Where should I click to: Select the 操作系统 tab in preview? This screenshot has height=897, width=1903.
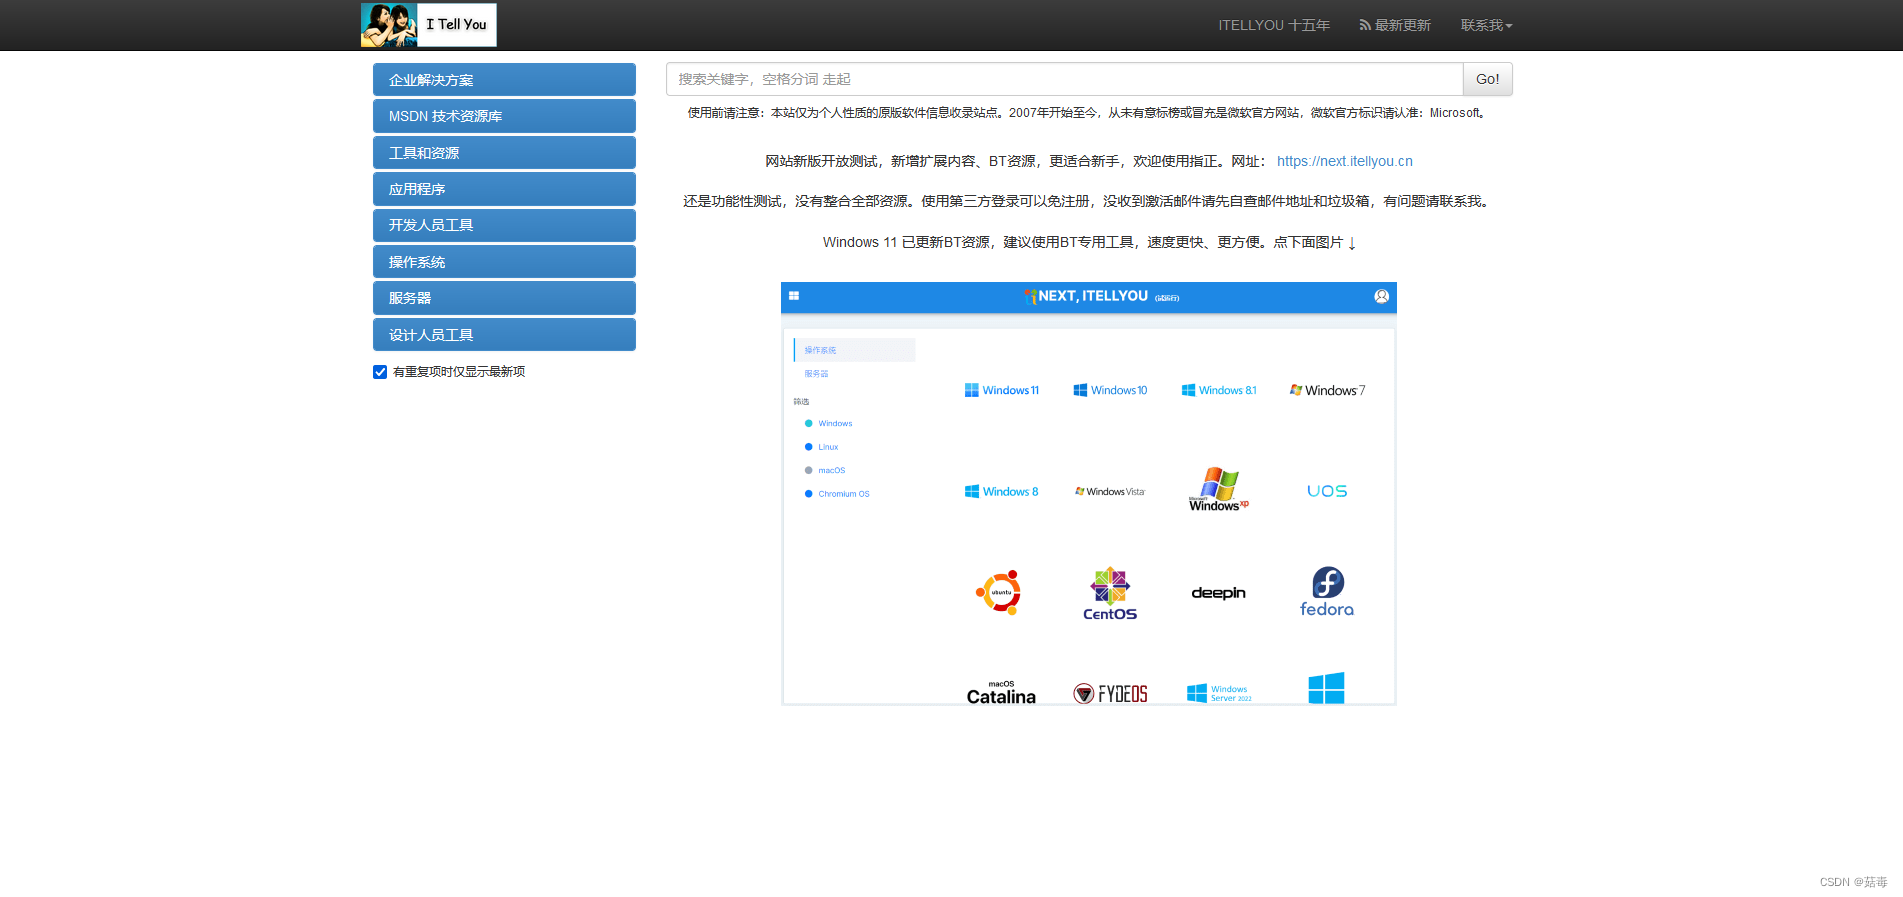(x=854, y=350)
